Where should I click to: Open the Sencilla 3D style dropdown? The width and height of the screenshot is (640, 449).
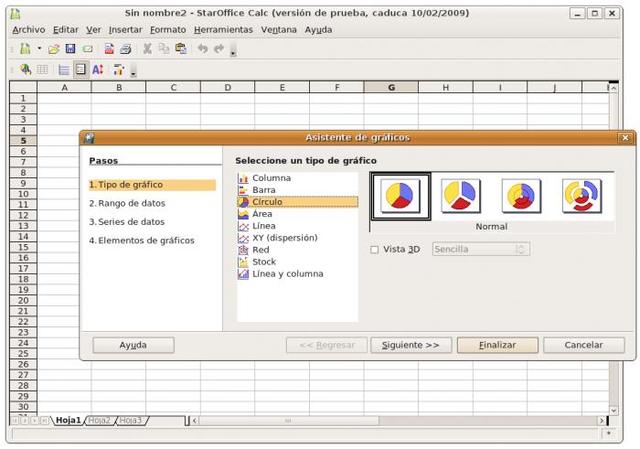click(x=481, y=249)
